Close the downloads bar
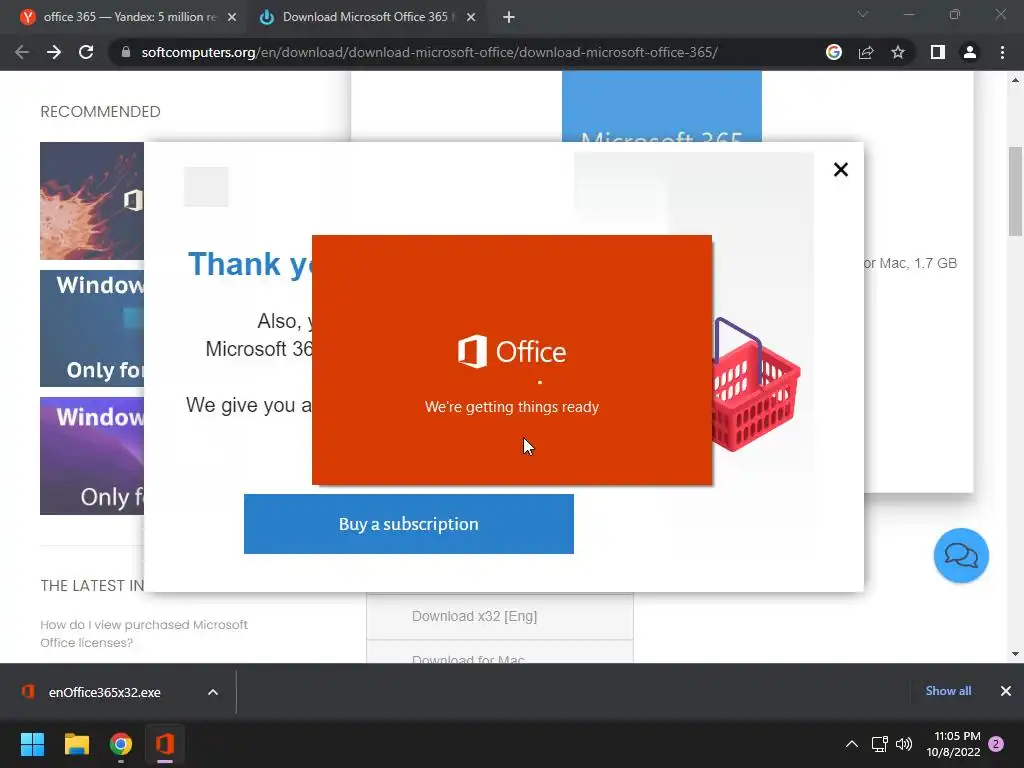The width and height of the screenshot is (1024, 768). (x=1006, y=691)
